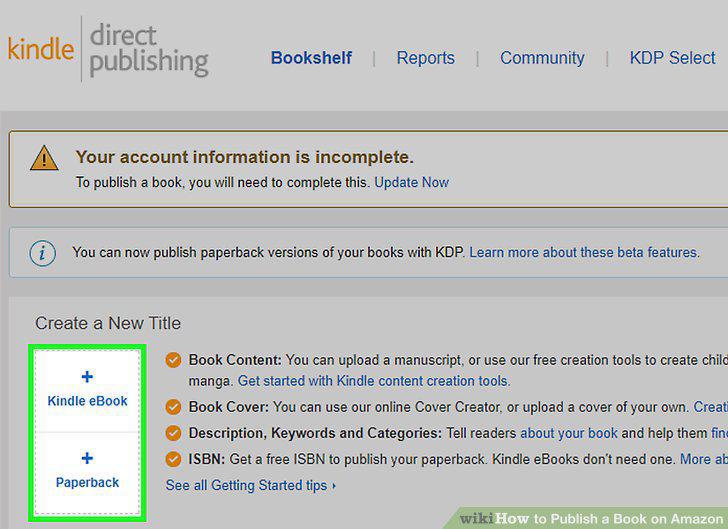
Task: Click the plus icon above Paperback
Action: [87, 458]
